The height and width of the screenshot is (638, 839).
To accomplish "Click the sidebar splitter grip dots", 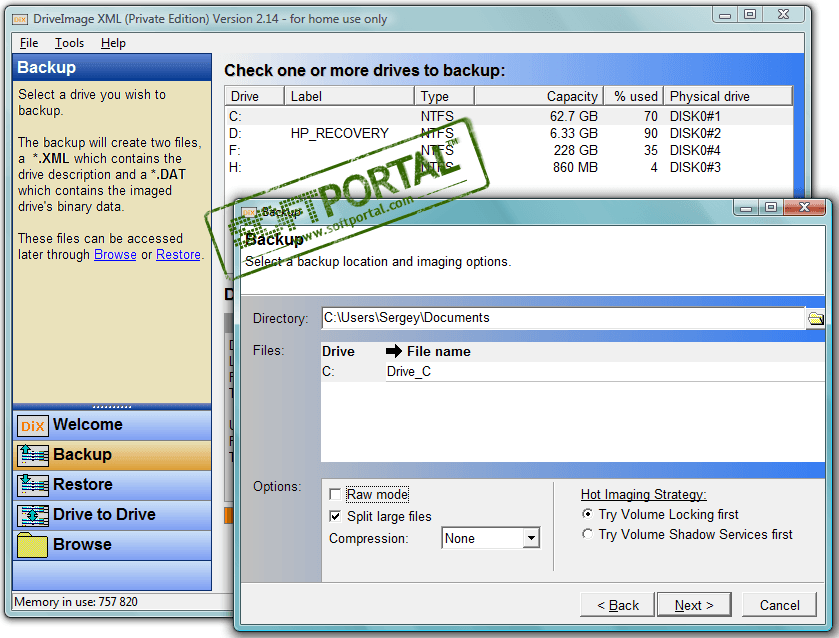I will (112, 407).
